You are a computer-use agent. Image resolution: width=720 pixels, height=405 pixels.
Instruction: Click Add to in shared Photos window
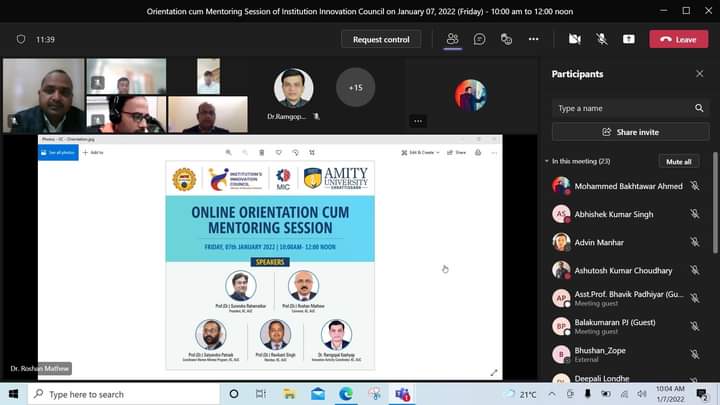click(93, 152)
